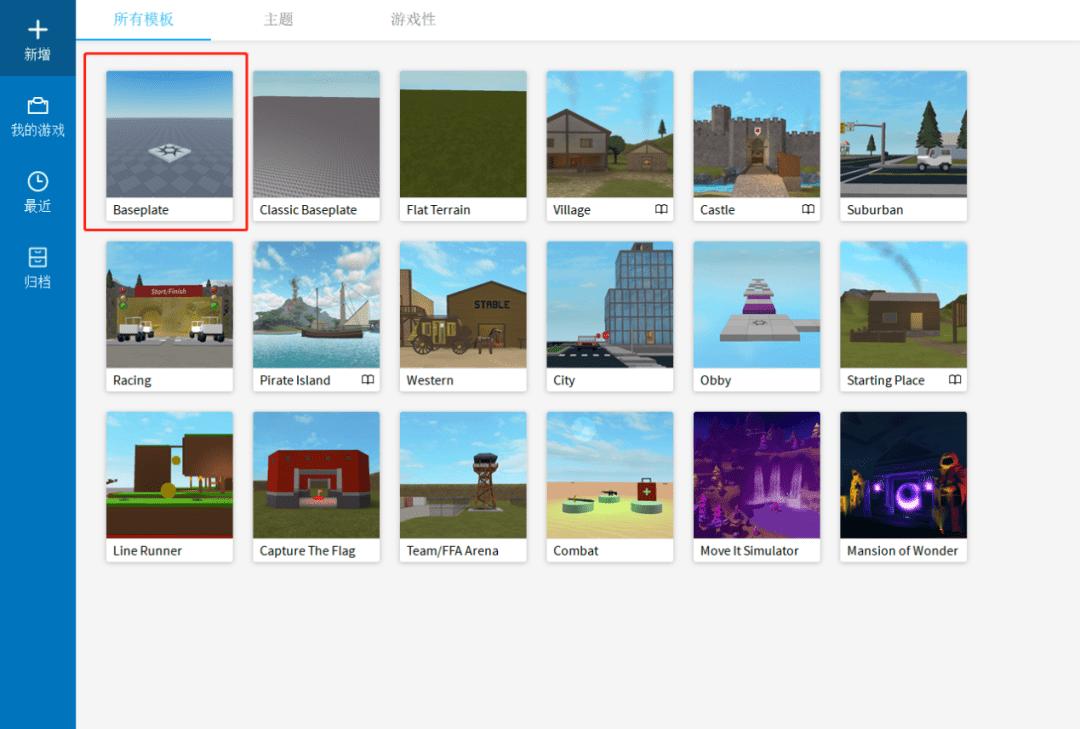The width and height of the screenshot is (1080, 729).
Task: Select the Baseplate template thumbnail
Action: [169, 135]
